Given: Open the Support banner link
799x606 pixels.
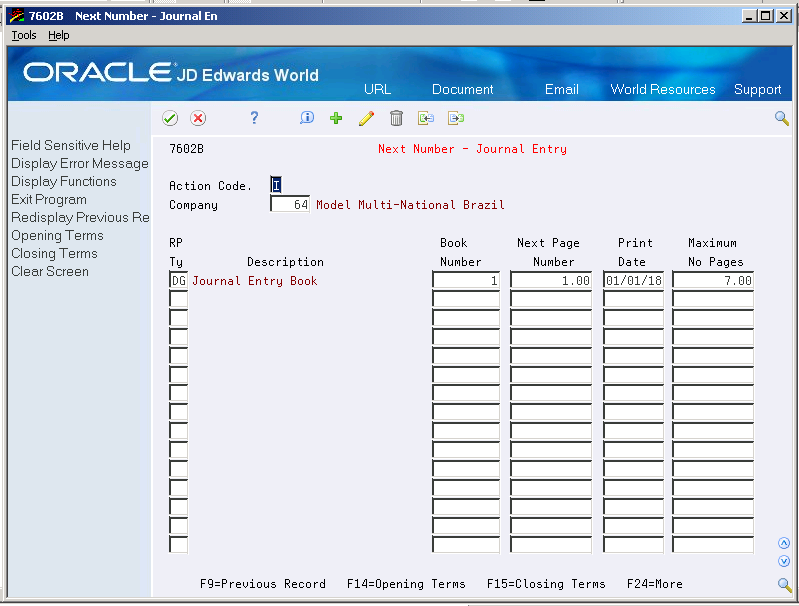Looking at the screenshot, I should (x=758, y=90).
